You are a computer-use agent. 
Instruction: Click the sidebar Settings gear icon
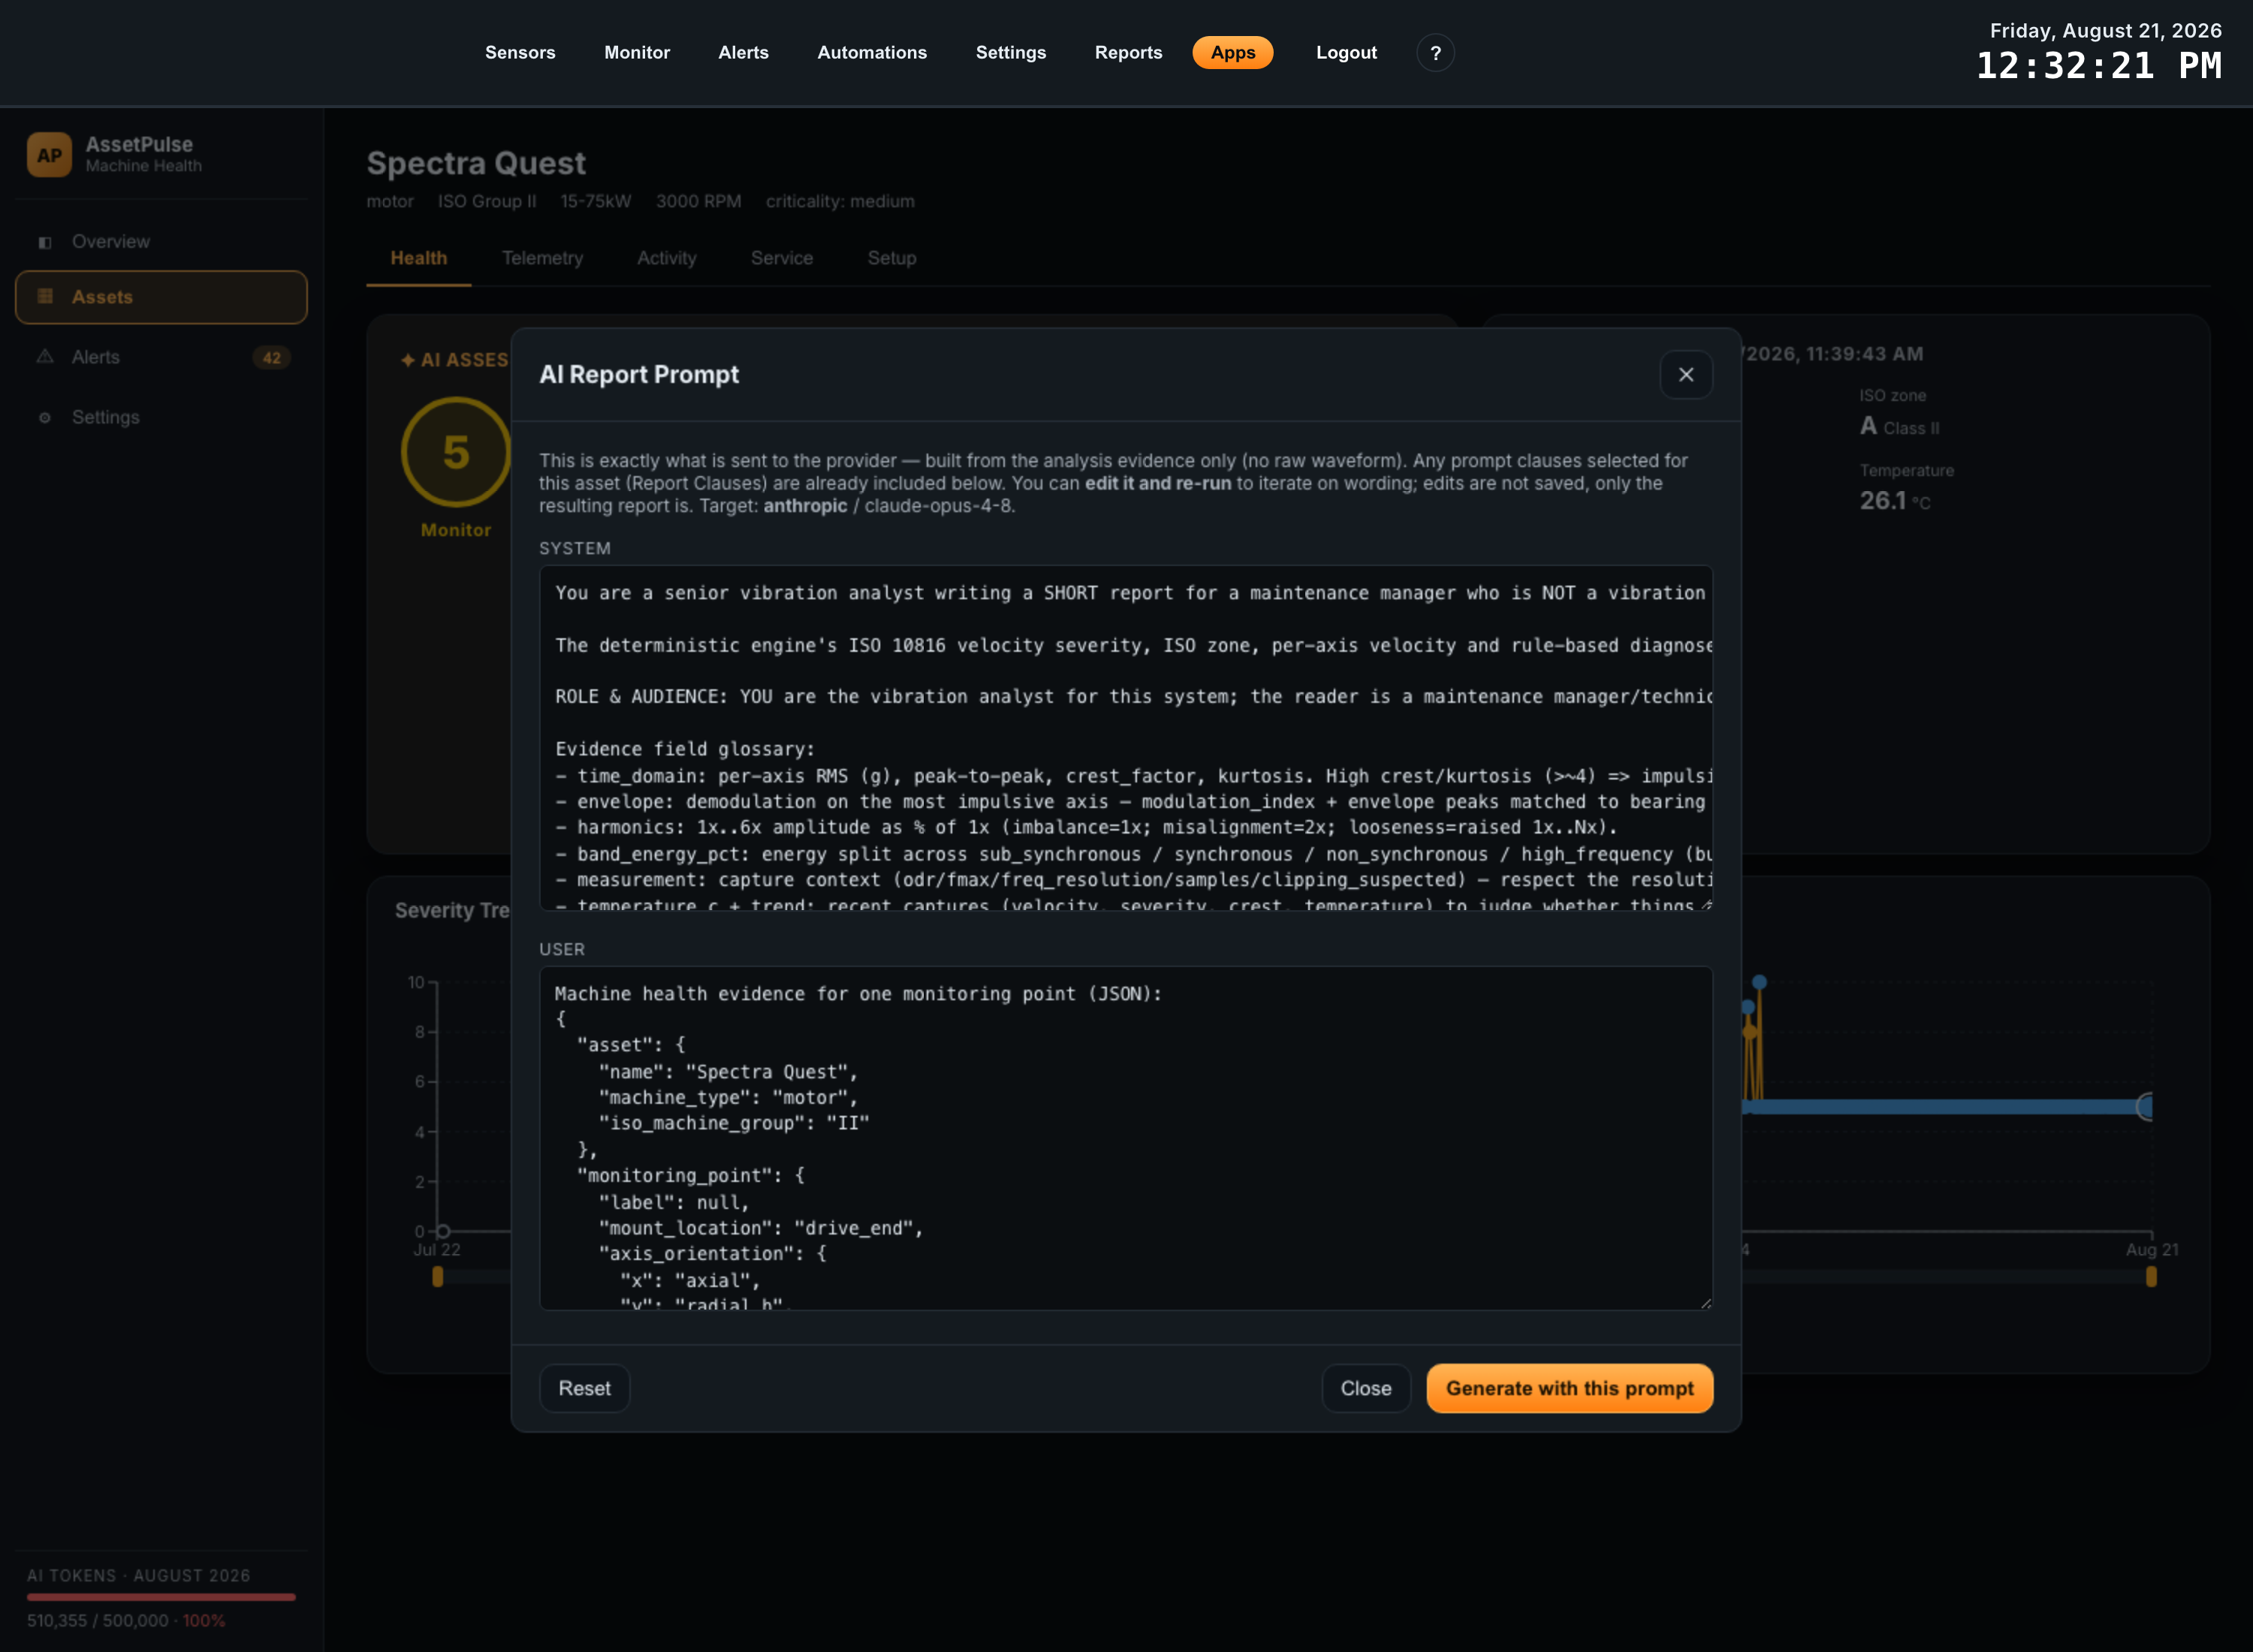pyautogui.click(x=45, y=417)
